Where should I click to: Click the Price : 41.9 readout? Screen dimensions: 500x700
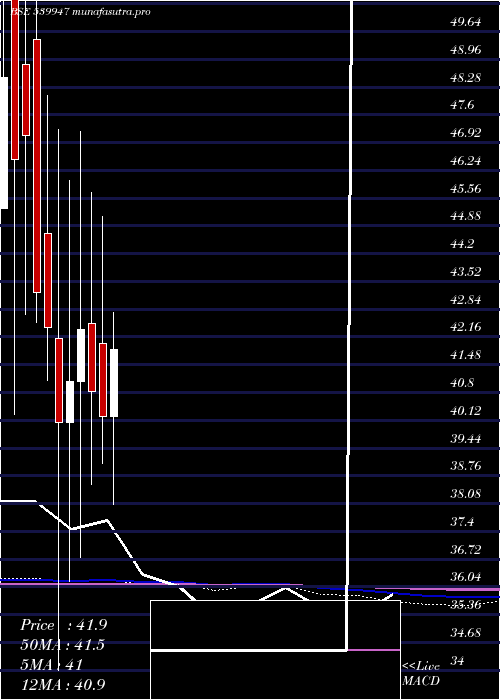(63, 625)
